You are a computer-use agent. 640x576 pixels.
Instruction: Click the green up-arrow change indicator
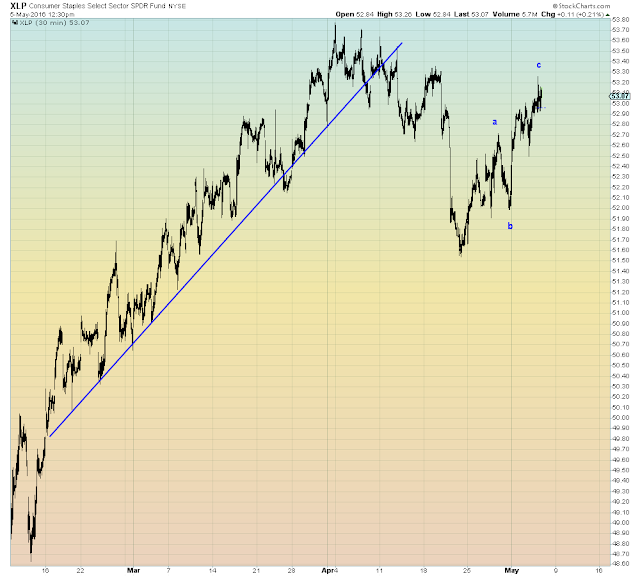click(608, 15)
